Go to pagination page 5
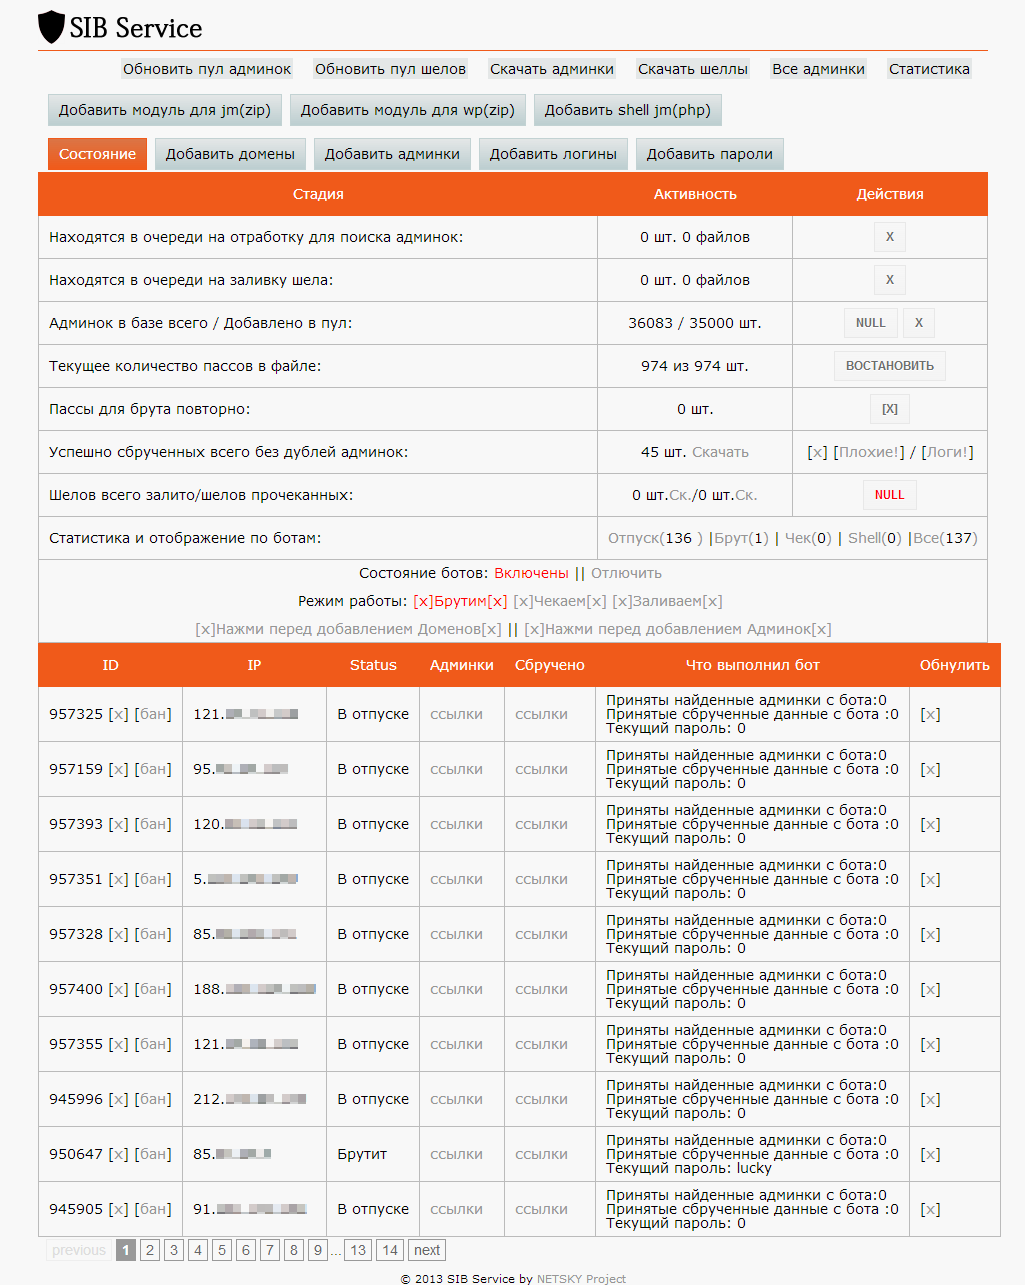1025x1285 pixels. click(x=222, y=1250)
